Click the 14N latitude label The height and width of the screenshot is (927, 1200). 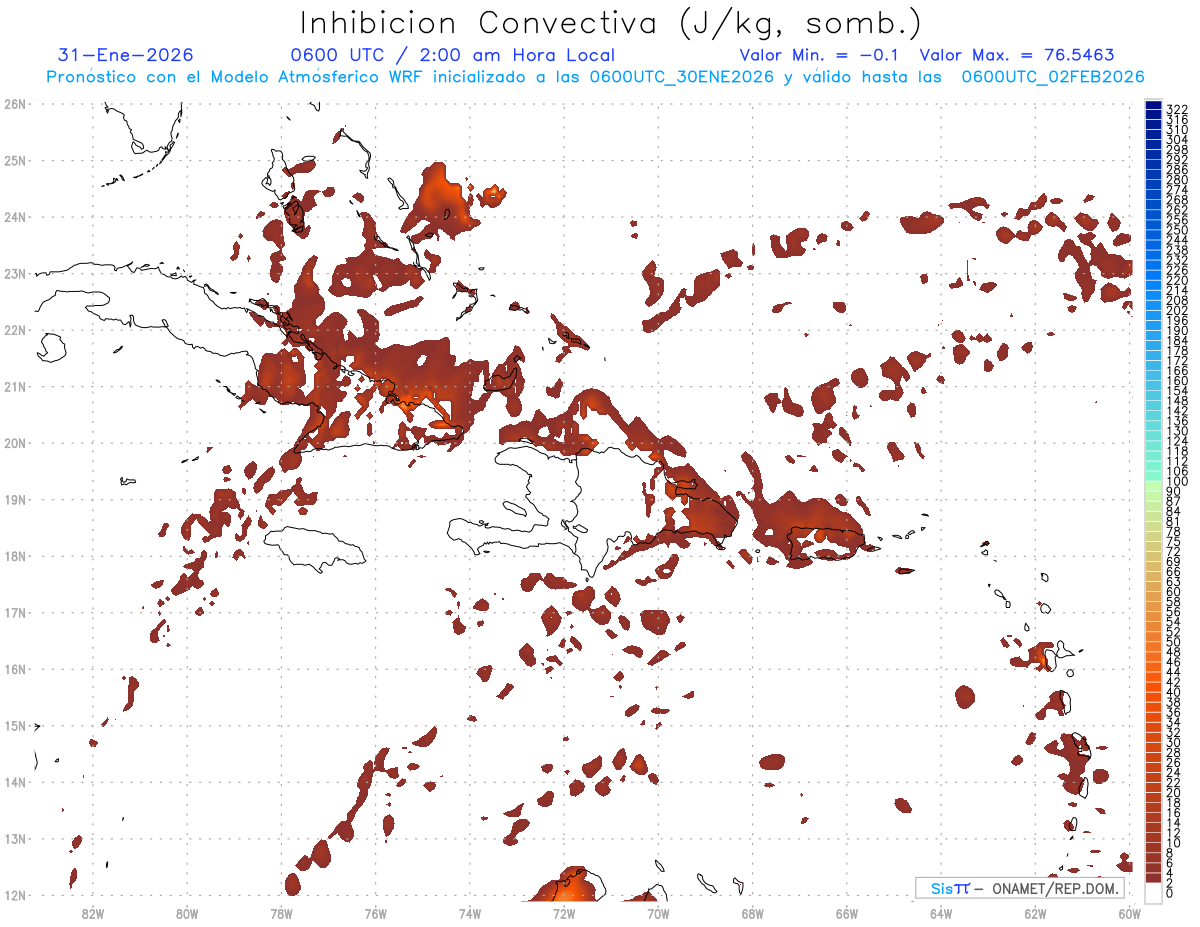pos(14,782)
